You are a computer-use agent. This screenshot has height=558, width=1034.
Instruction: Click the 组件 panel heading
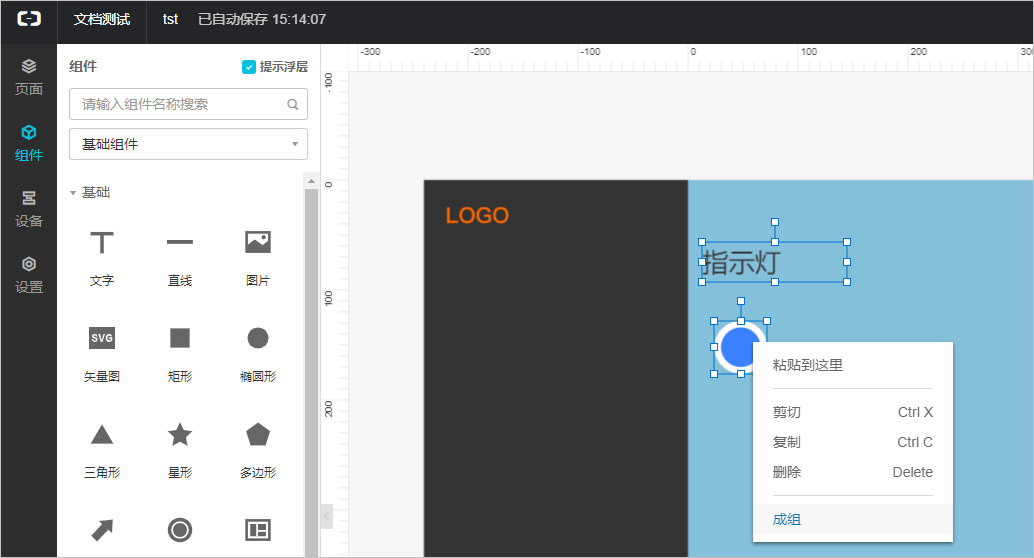83,66
